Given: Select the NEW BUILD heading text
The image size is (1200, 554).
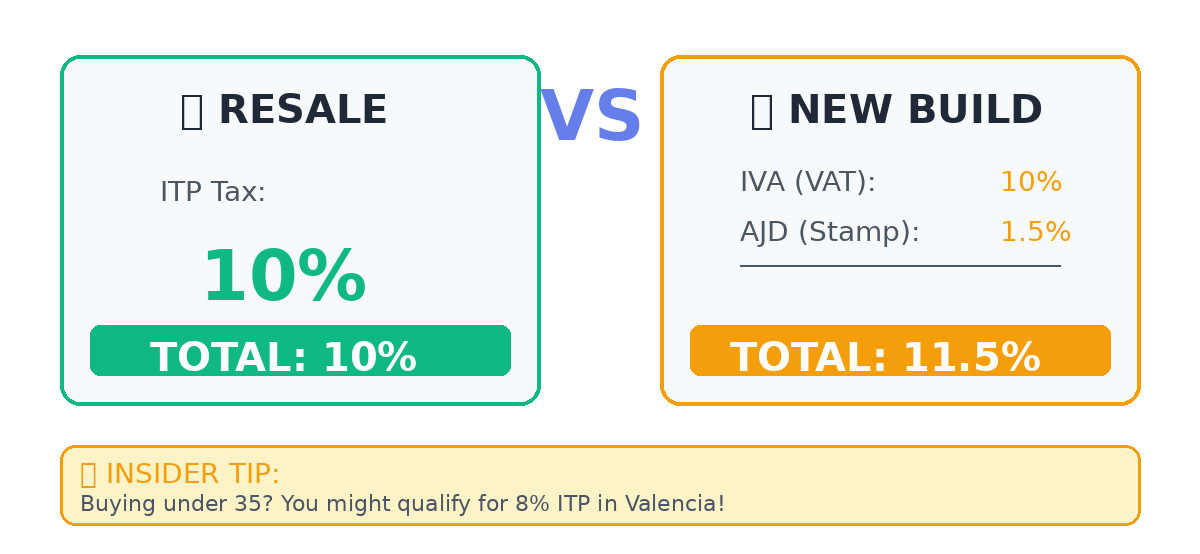Looking at the screenshot, I should (914, 111).
